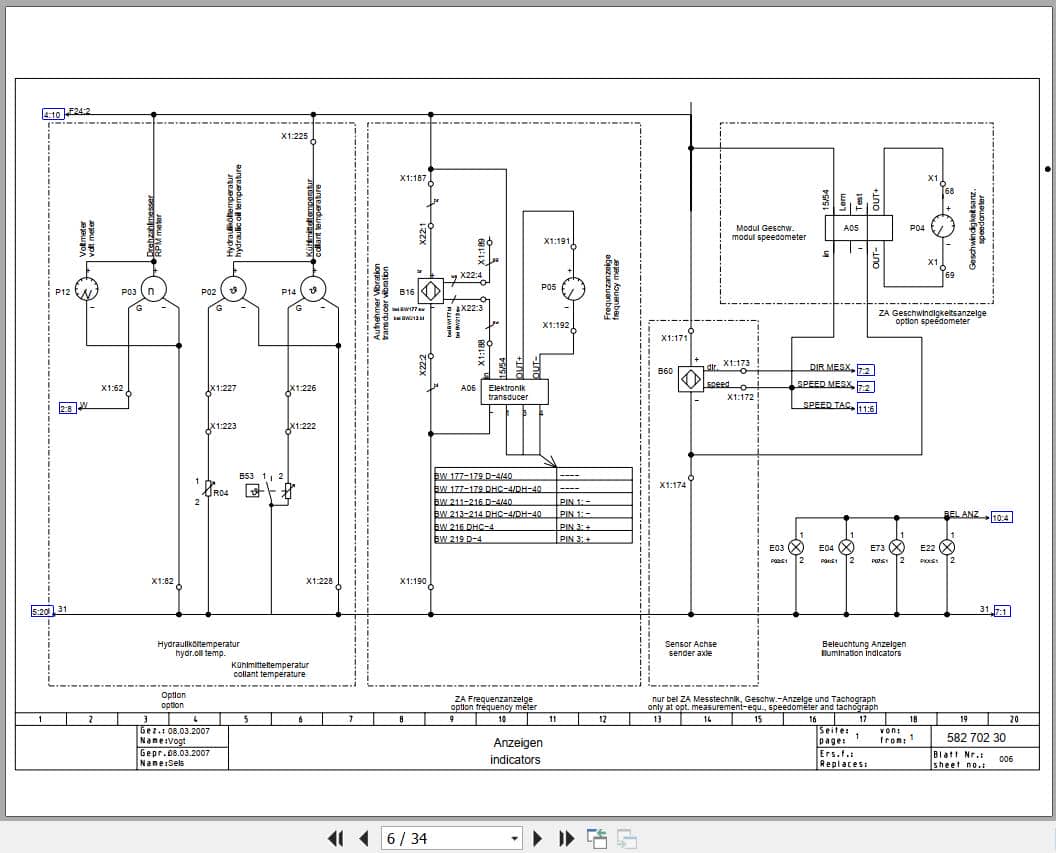The height and width of the screenshot is (853, 1056).
Task: Click the ZA Frequenzanzeige caption
Action: pos(494,703)
